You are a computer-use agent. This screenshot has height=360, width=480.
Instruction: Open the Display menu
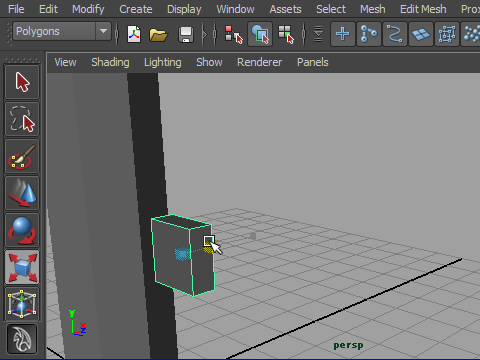point(184,9)
